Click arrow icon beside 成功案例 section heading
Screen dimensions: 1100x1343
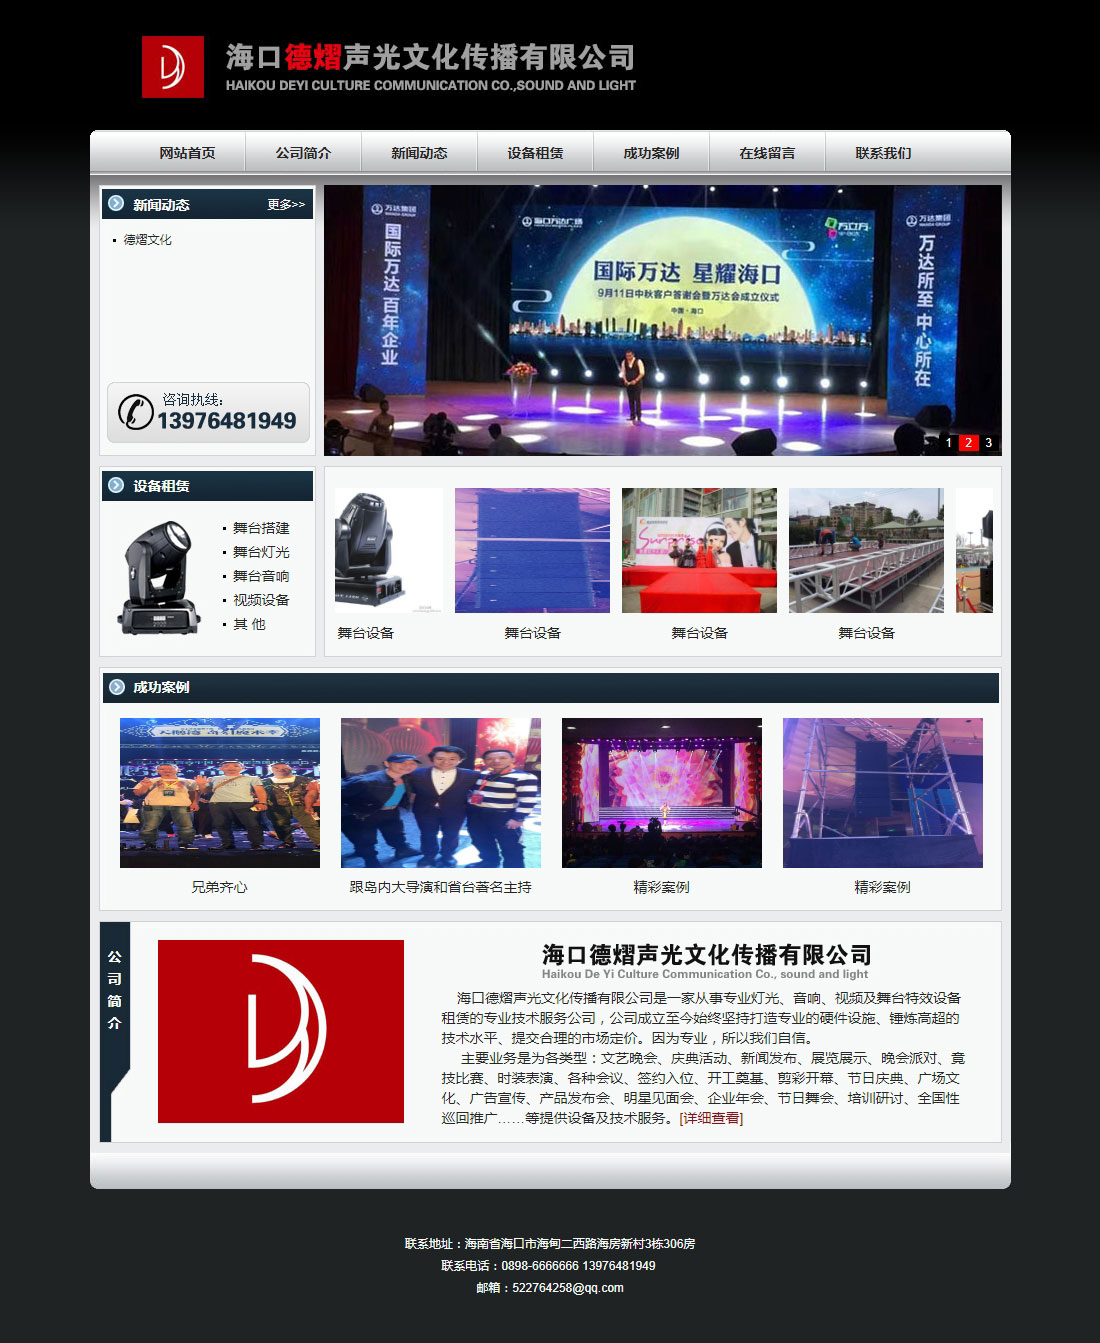tap(117, 687)
